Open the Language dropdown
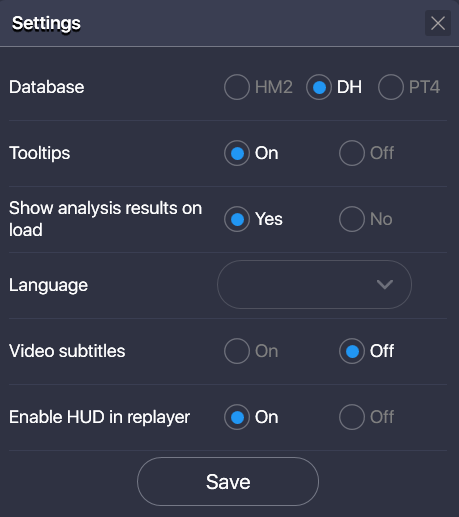The width and height of the screenshot is (459, 517). [314, 284]
